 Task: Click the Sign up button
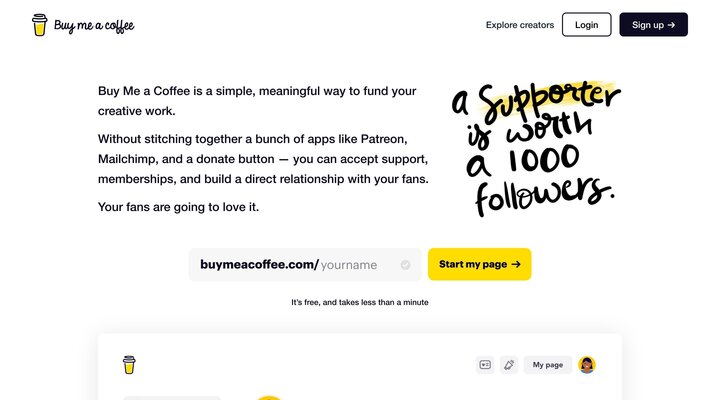coord(653,25)
